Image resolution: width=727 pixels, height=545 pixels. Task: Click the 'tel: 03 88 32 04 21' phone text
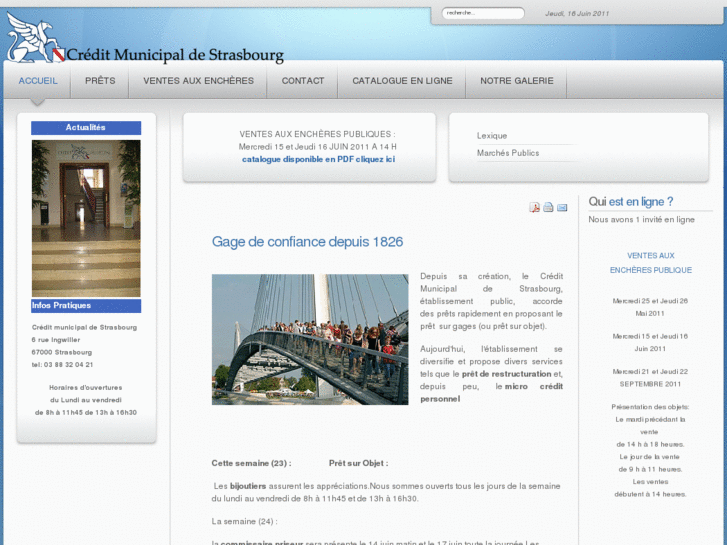click(63, 365)
